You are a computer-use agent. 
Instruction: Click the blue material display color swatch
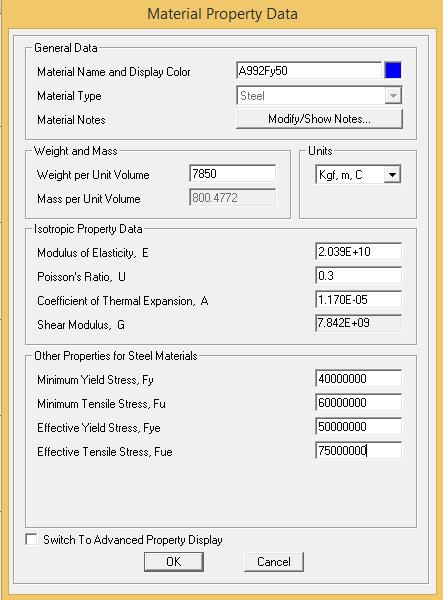pyautogui.click(x=393, y=70)
